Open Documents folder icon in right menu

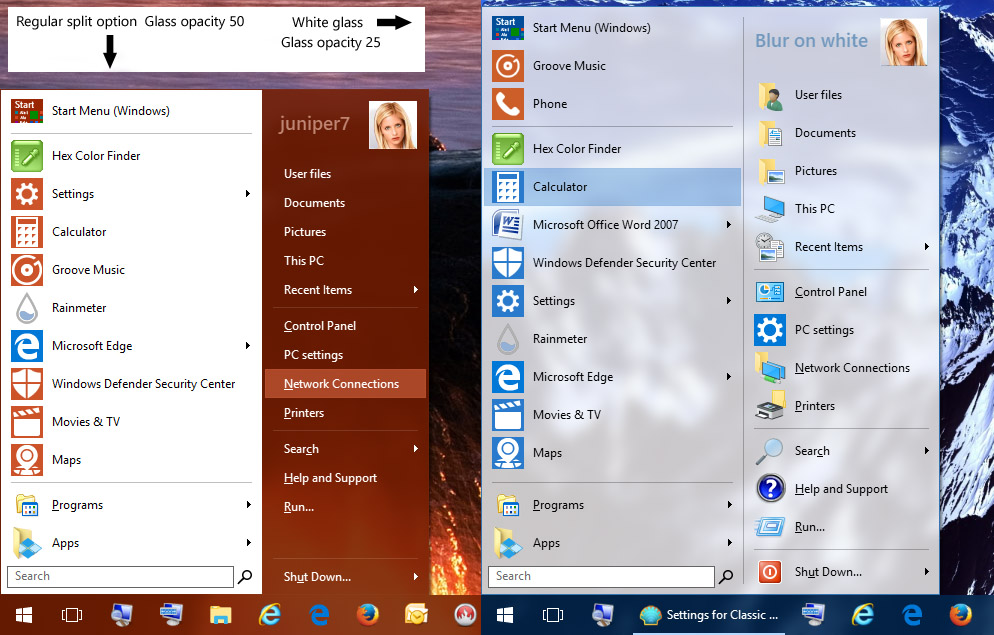pyautogui.click(x=770, y=133)
